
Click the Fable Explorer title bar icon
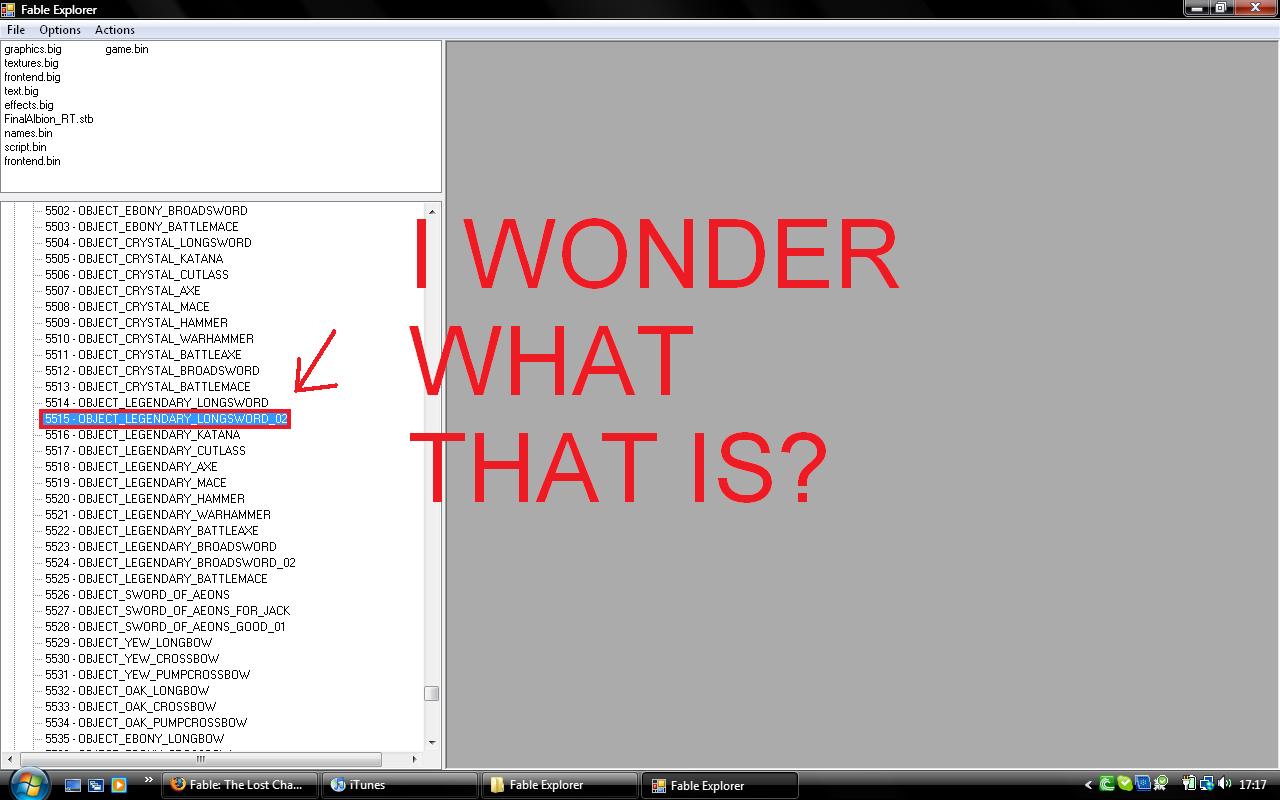coord(9,9)
